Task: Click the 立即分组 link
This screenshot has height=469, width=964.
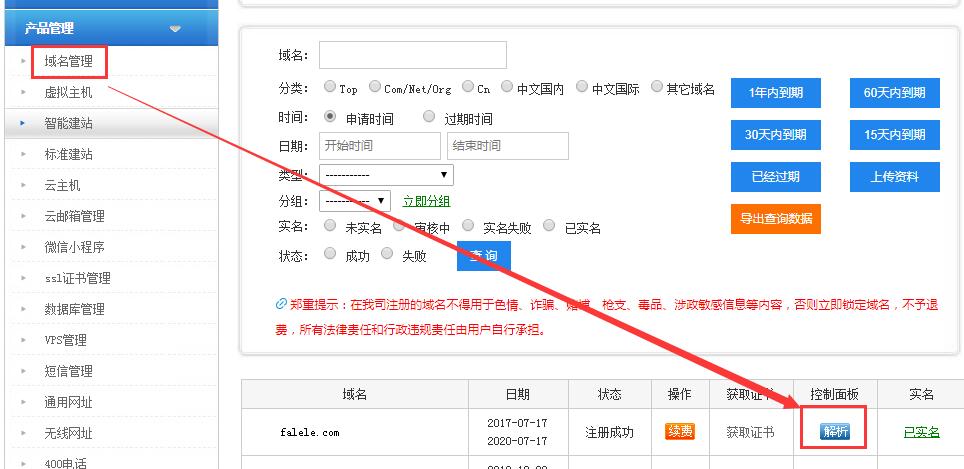Action: (x=426, y=201)
